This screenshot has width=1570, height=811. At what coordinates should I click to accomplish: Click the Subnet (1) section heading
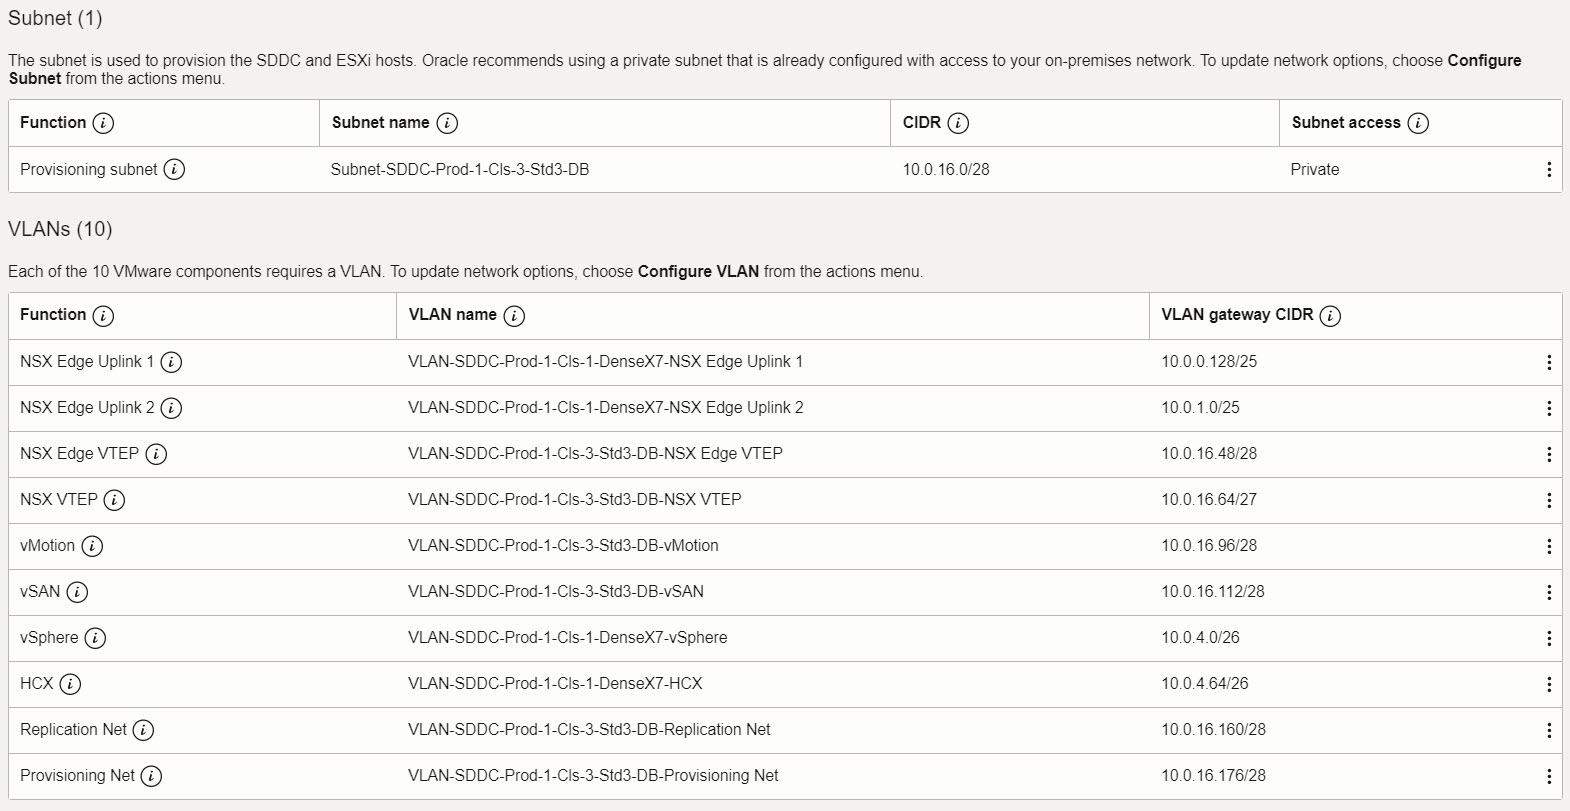click(55, 18)
